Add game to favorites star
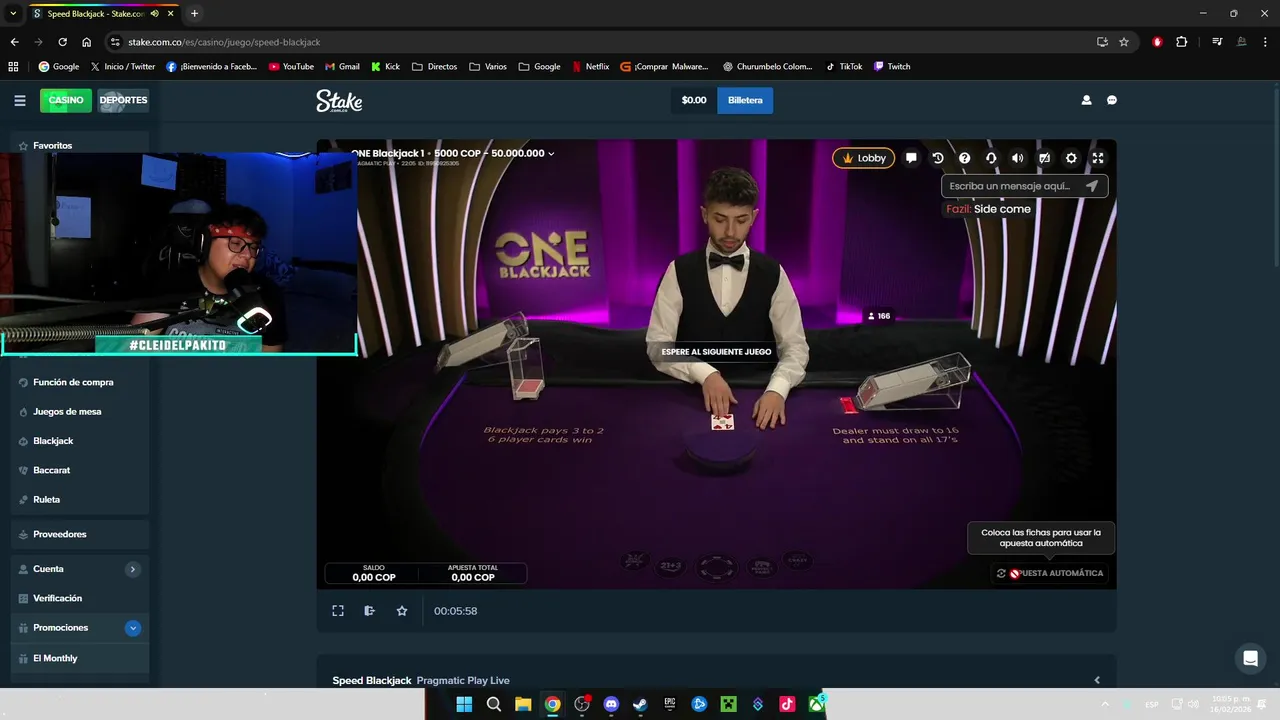Screen dimensions: 1280x720 coord(402,611)
